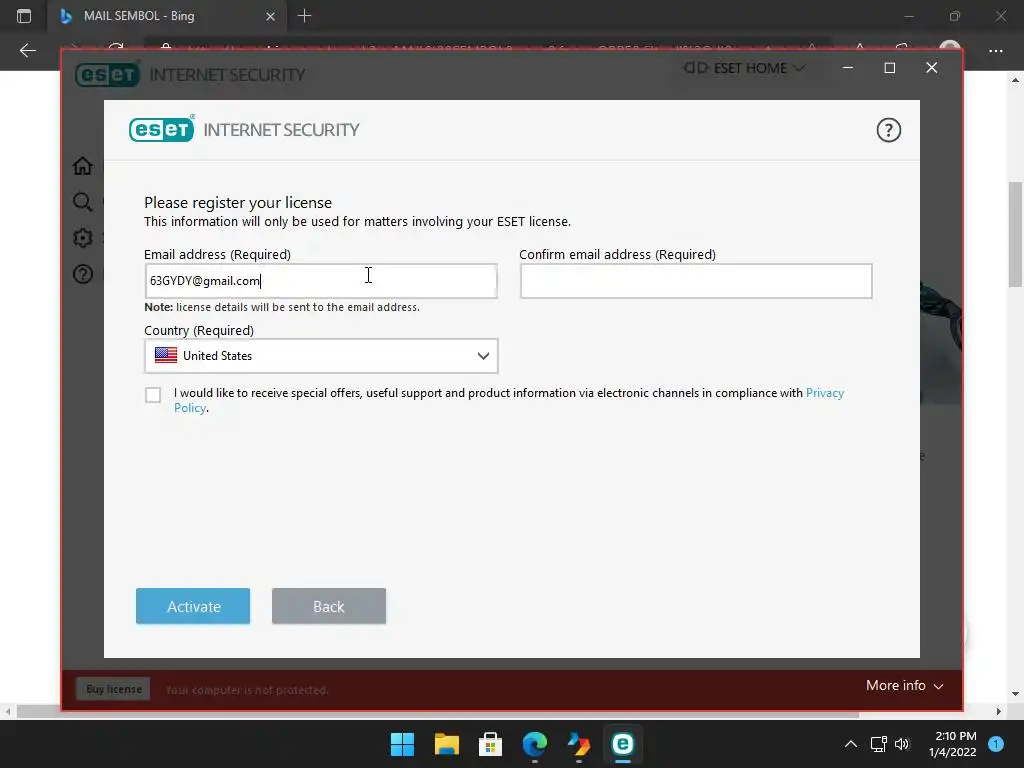This screenshot has height=768, width=1024.
Task: Open Edge settings and more menu
Action: click(x=995, y=50)
